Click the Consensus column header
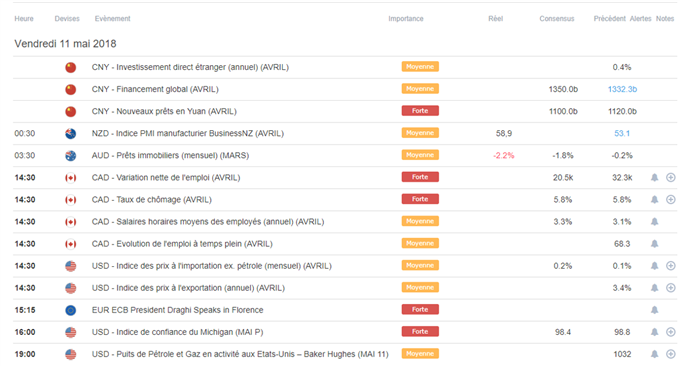The height and width of the screenshot is (366, 680). [x=557, y=19]
